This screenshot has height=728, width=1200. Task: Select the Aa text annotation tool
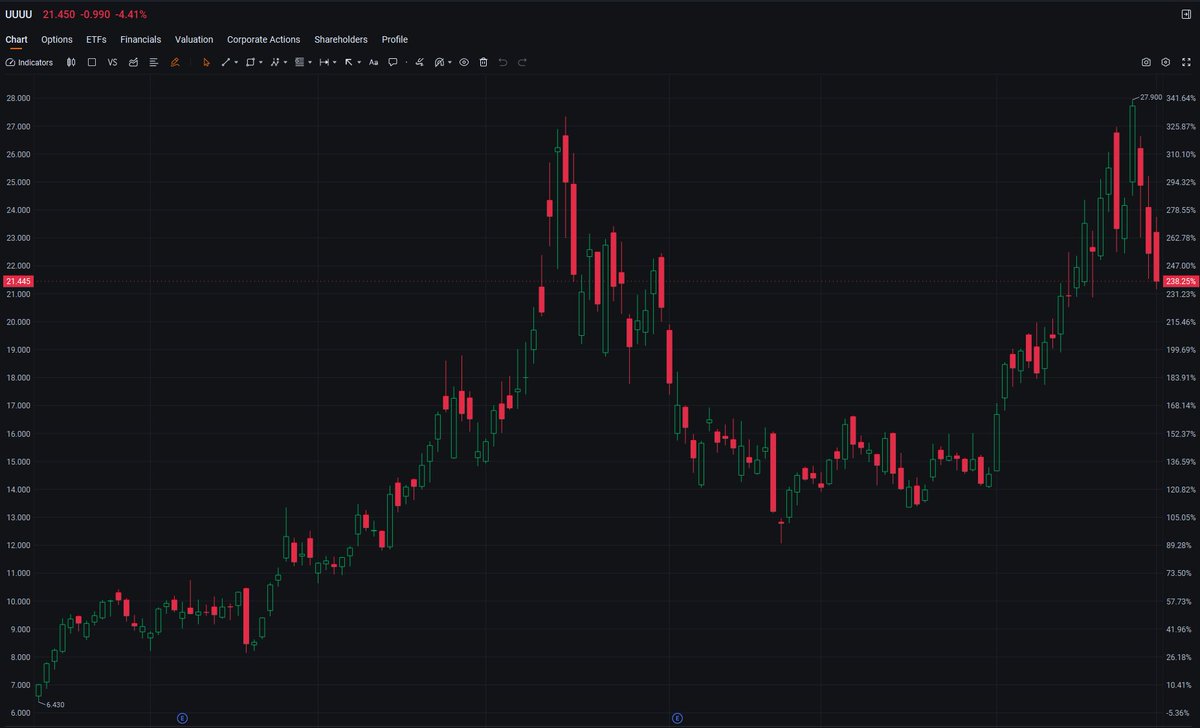pos(373,62)
